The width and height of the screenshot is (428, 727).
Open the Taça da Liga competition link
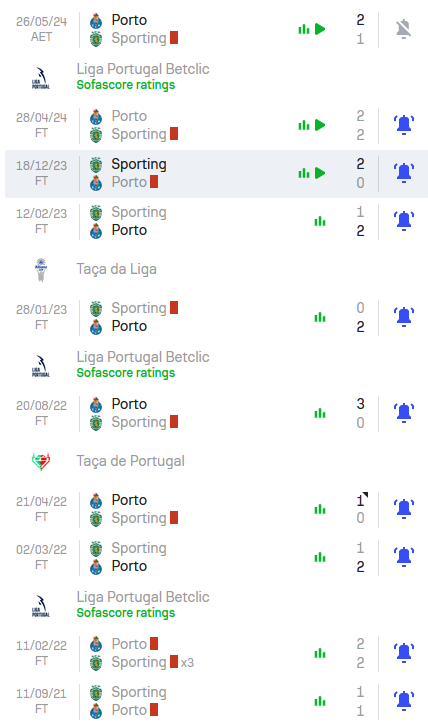(x=116, y=269)
